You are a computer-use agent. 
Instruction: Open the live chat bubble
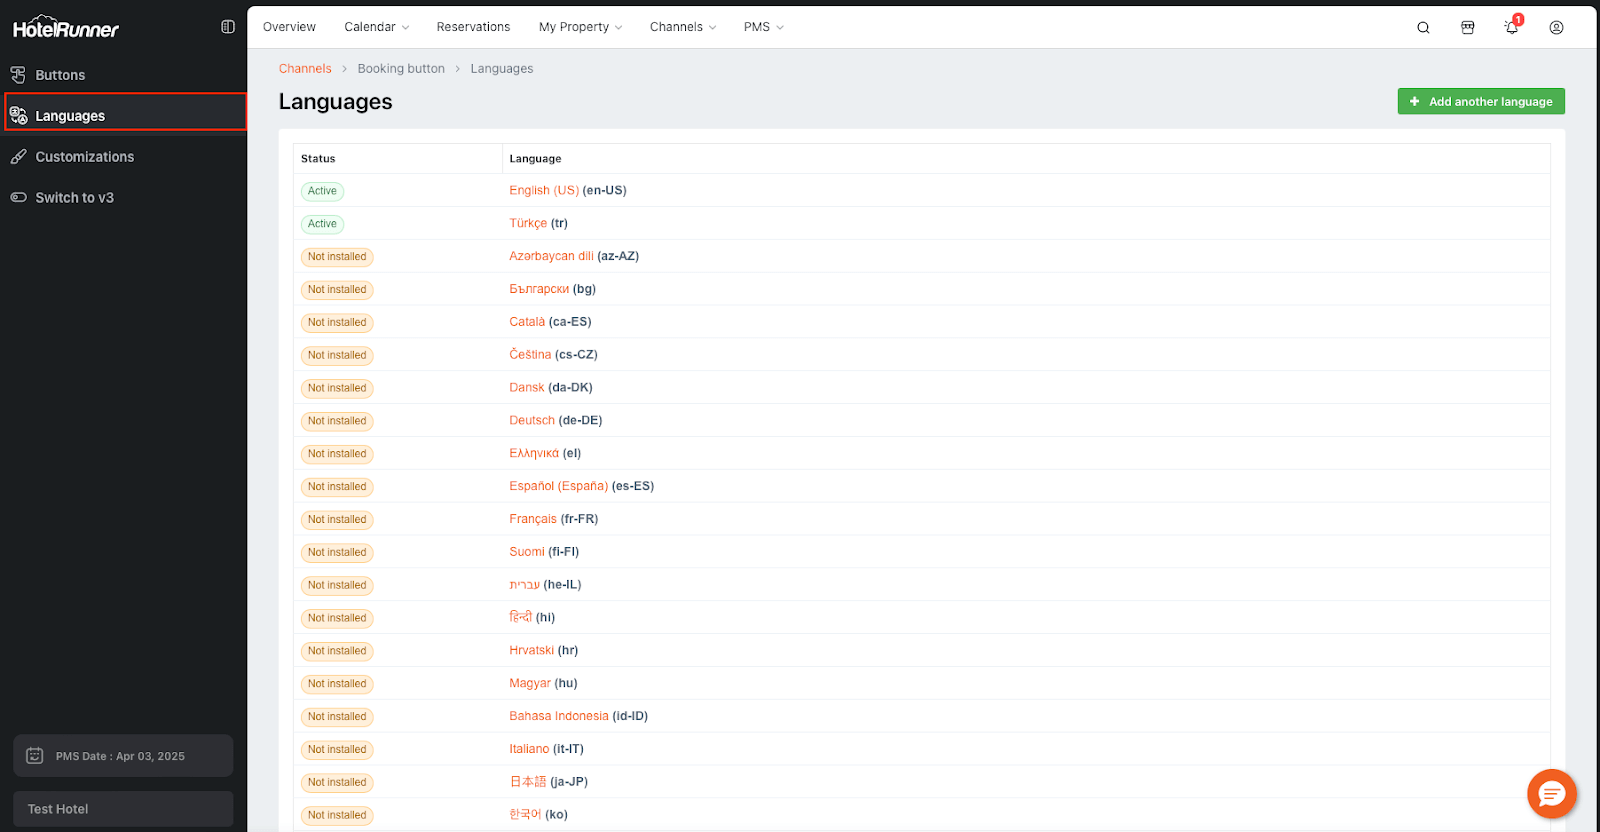(x=1551, y=794)
